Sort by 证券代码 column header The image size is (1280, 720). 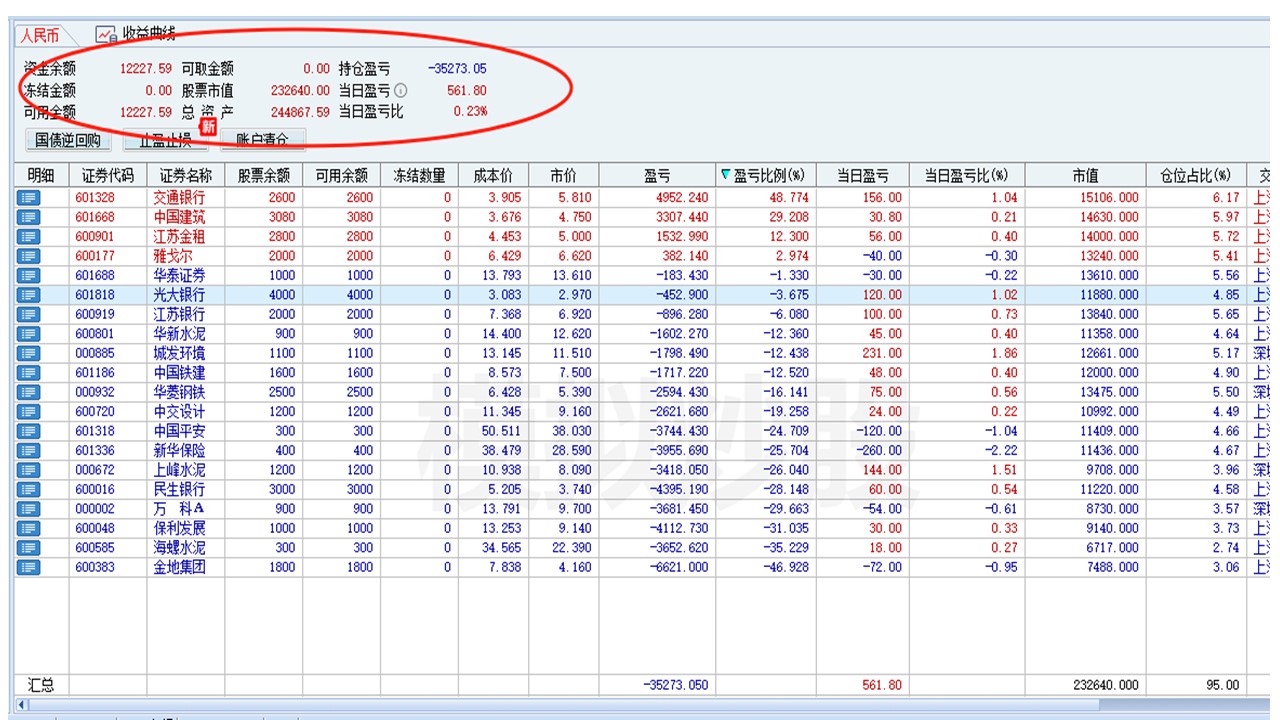pos(107,176)
